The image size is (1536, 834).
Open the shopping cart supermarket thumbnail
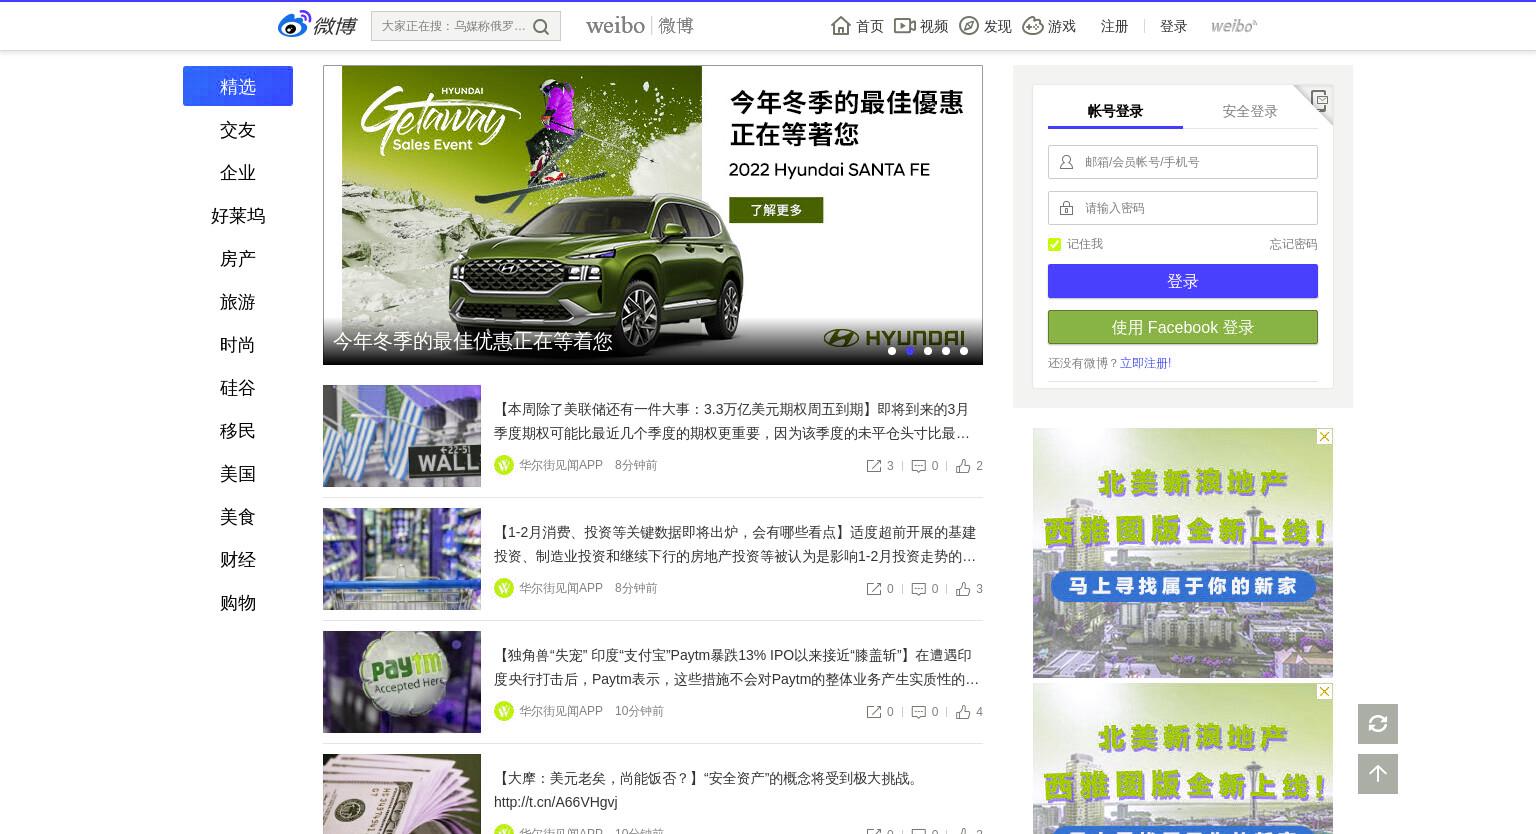point(402,559)
